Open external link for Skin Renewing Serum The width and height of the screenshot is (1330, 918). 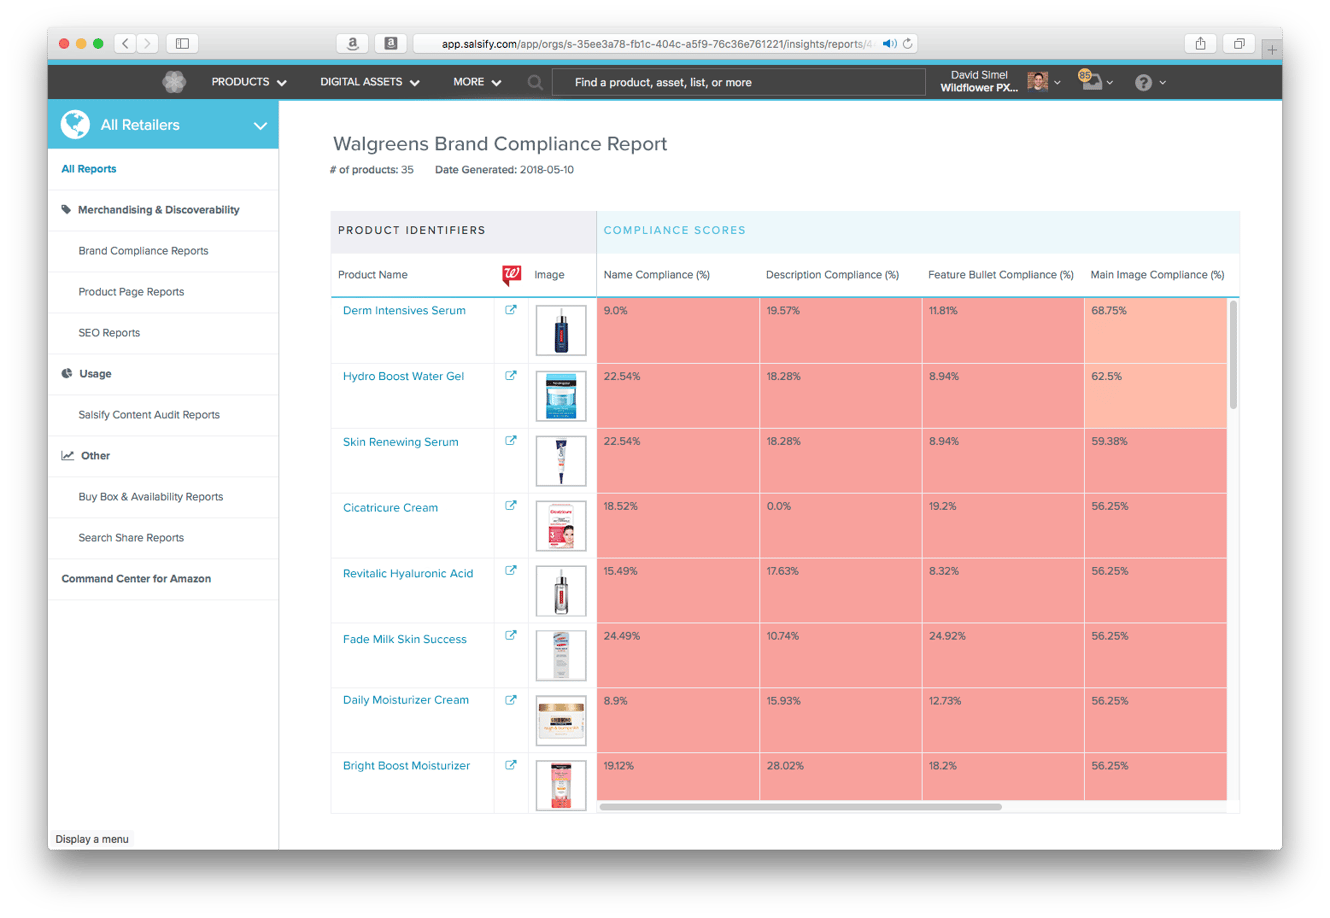click(x=511, y=441)
